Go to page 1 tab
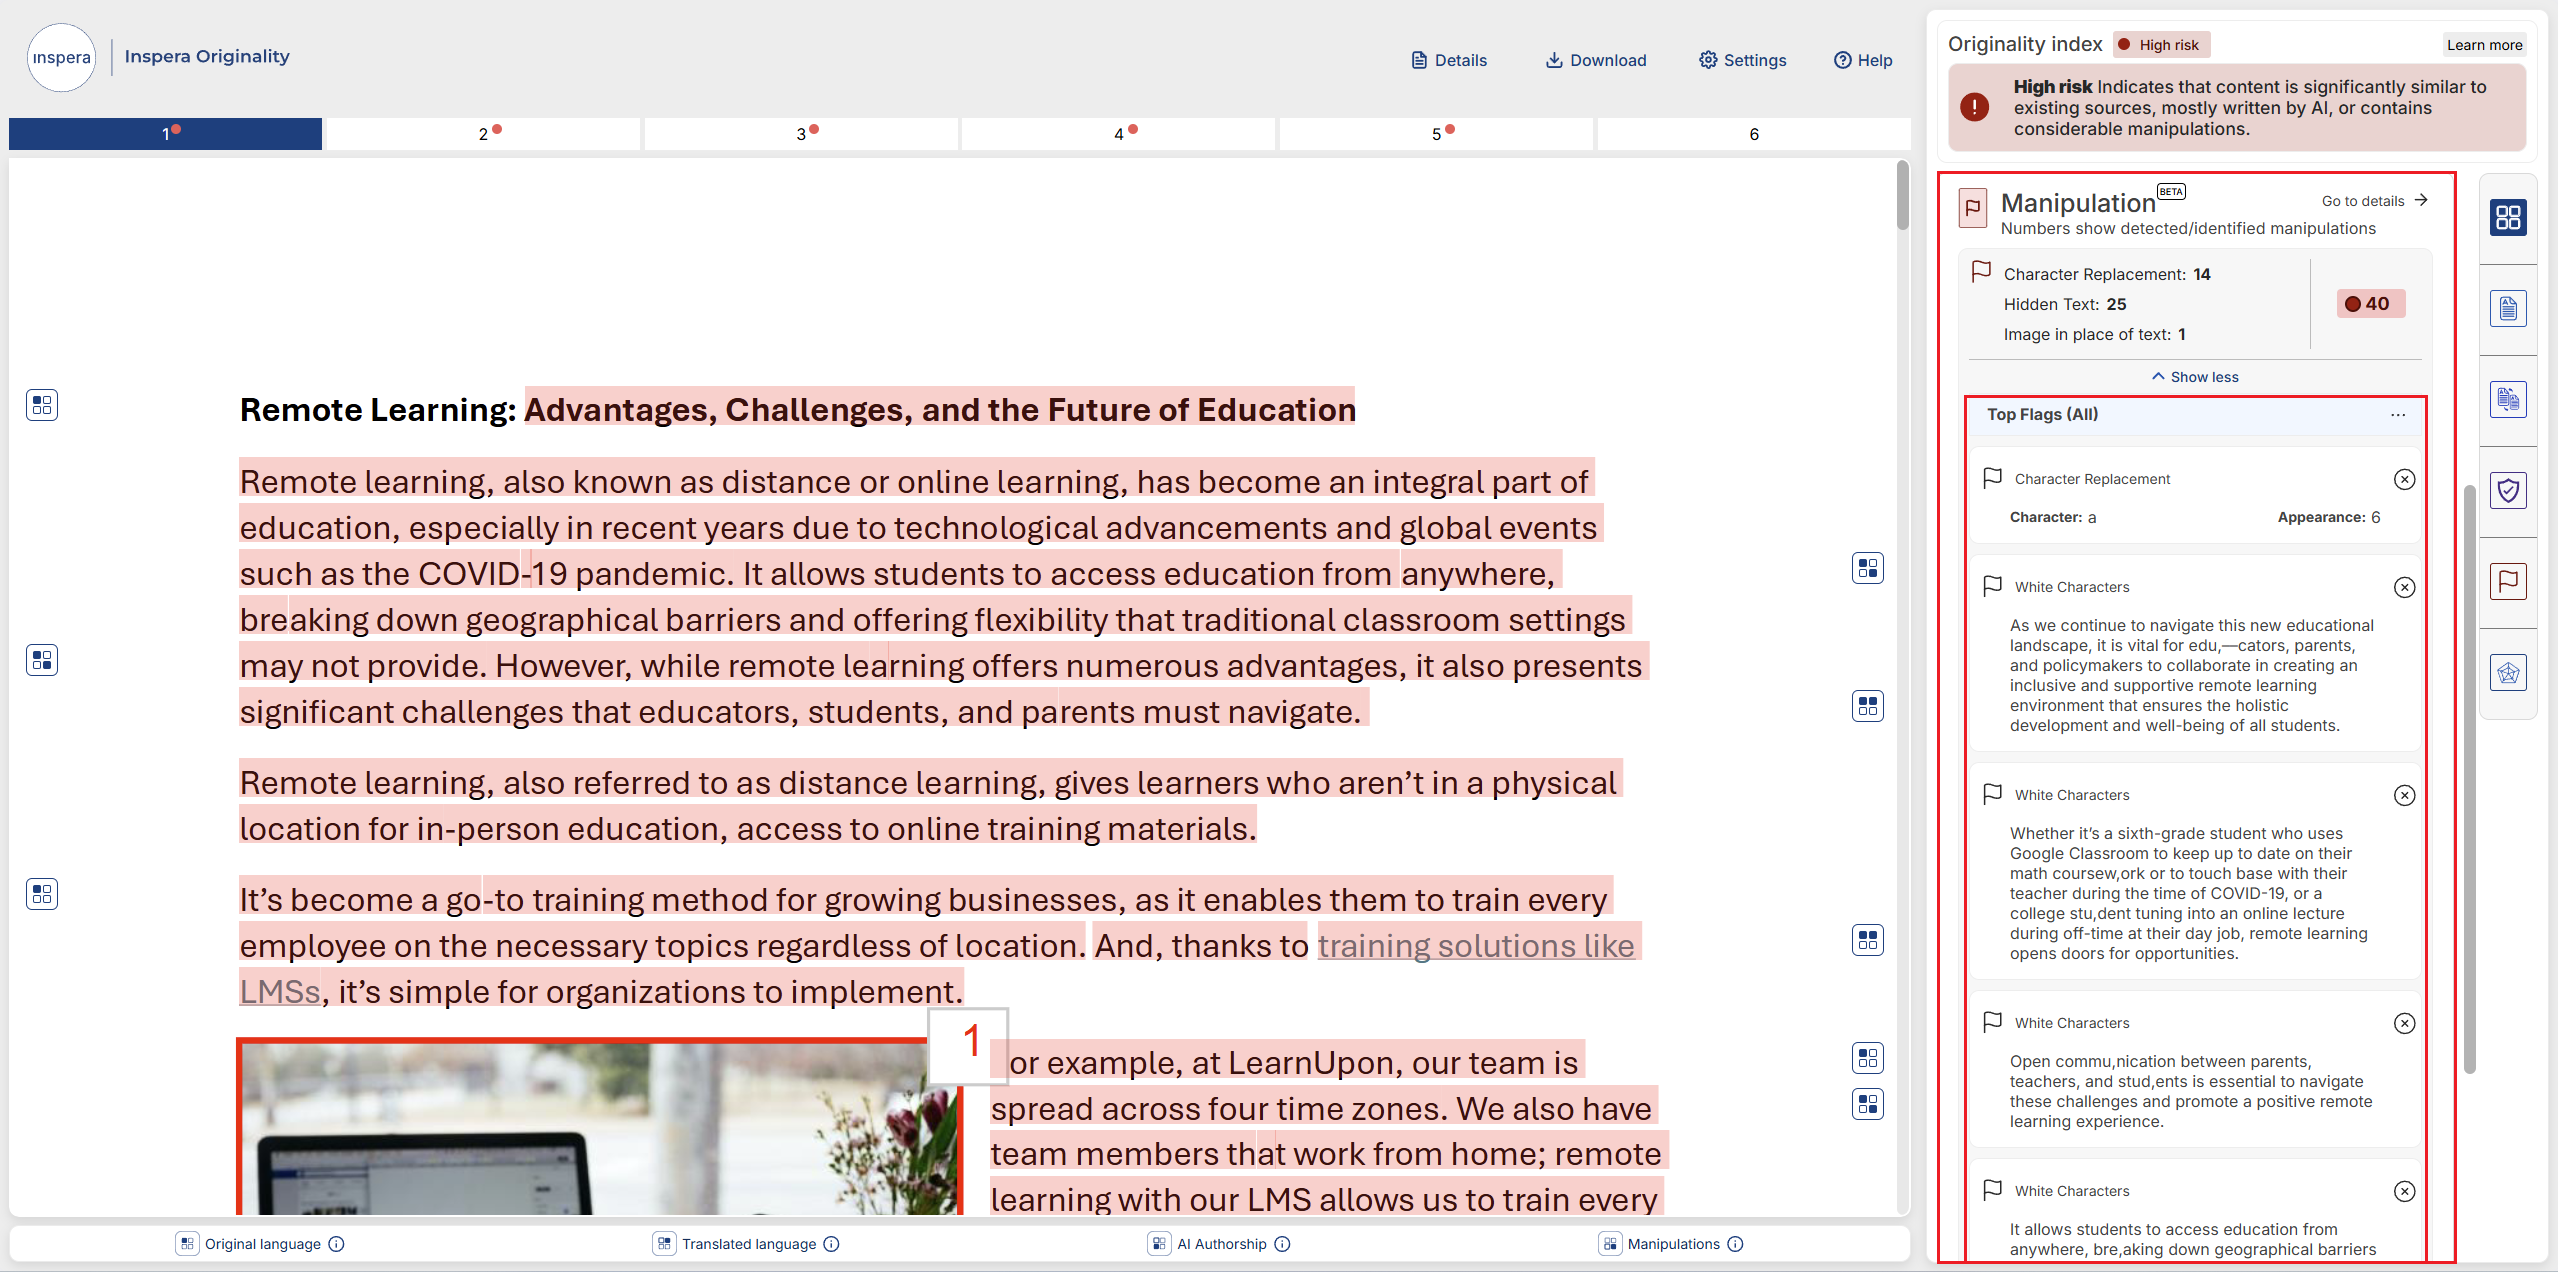 tap(165, 133)
